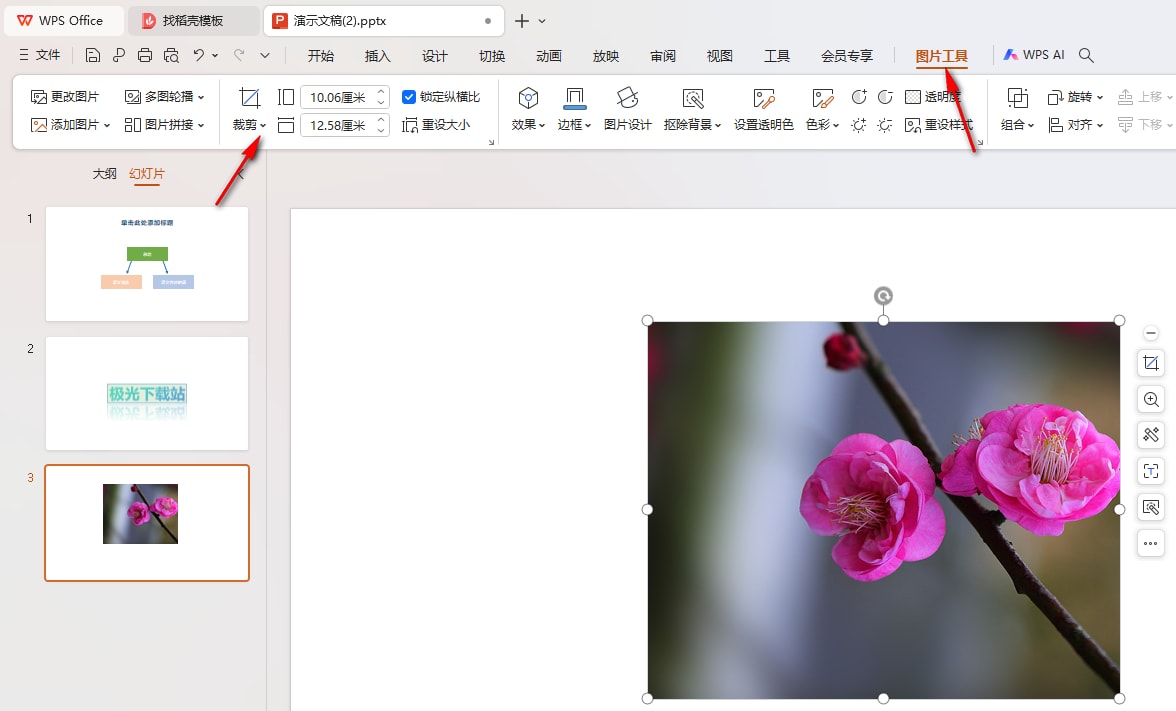Expand the 图片拼接 dropdown
Image resolution: width=1176 pixels, height=711 pixels.
(x=201, y=125)
